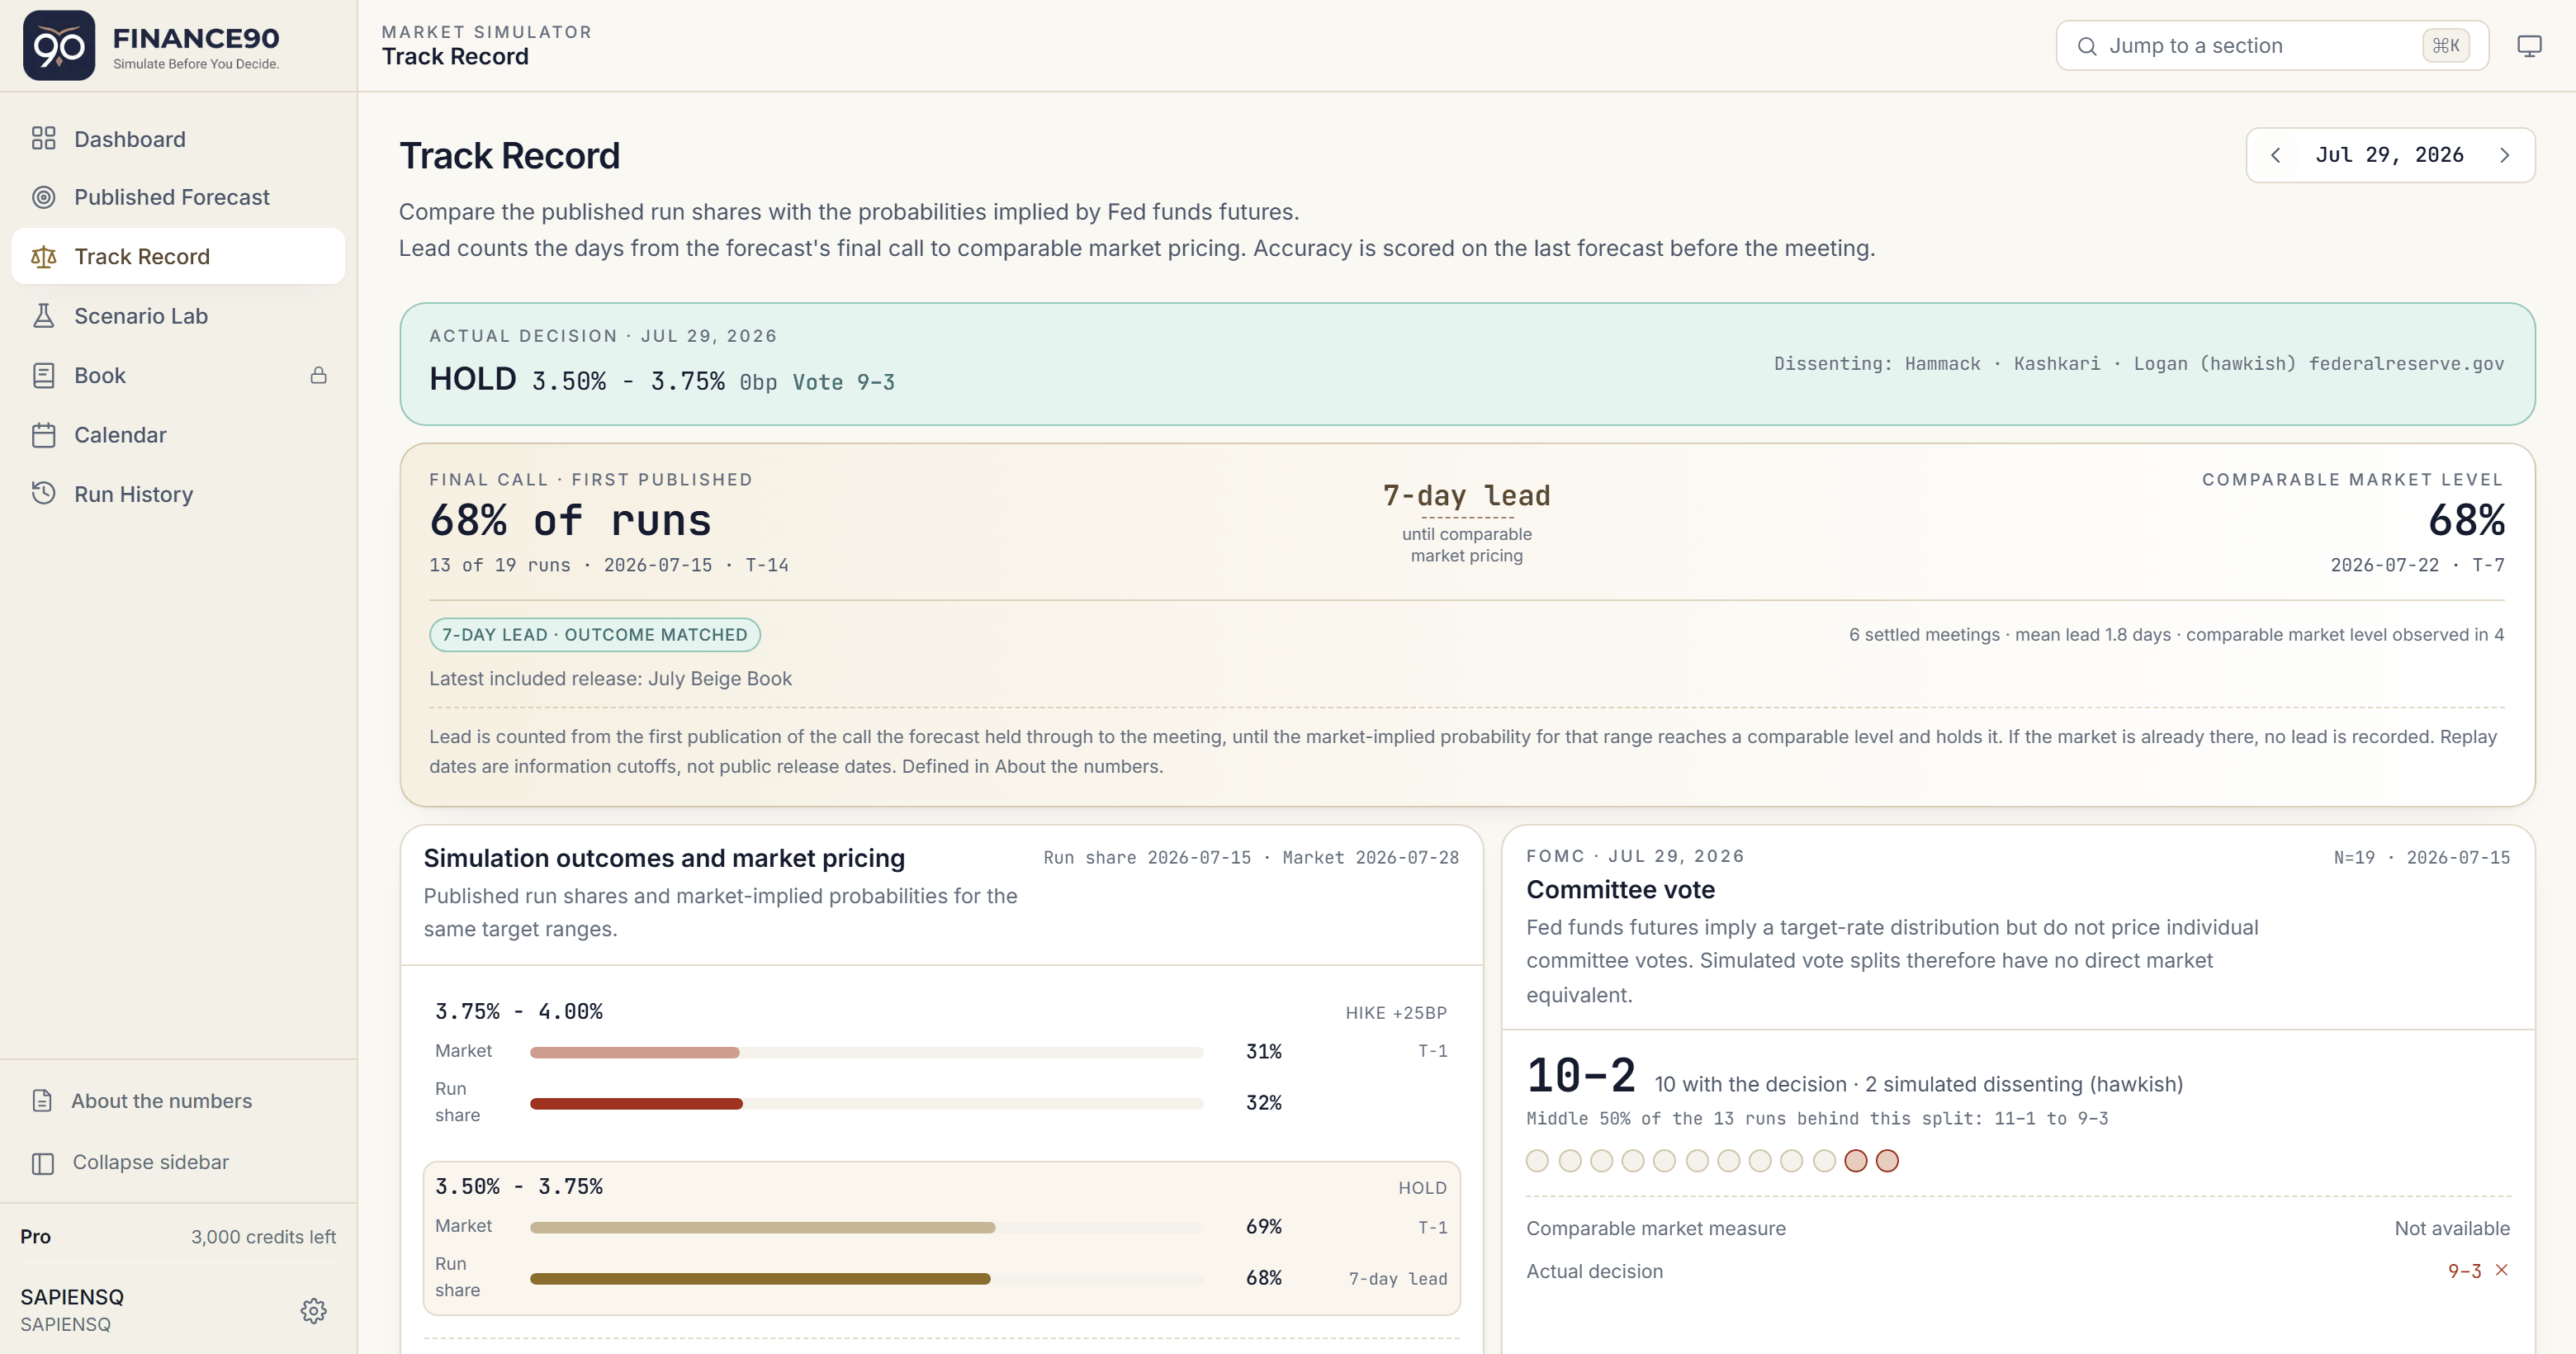Click the 7-day lead underlined term
This screenshot has height=1354, width=2576.
tap(1466, 496)
